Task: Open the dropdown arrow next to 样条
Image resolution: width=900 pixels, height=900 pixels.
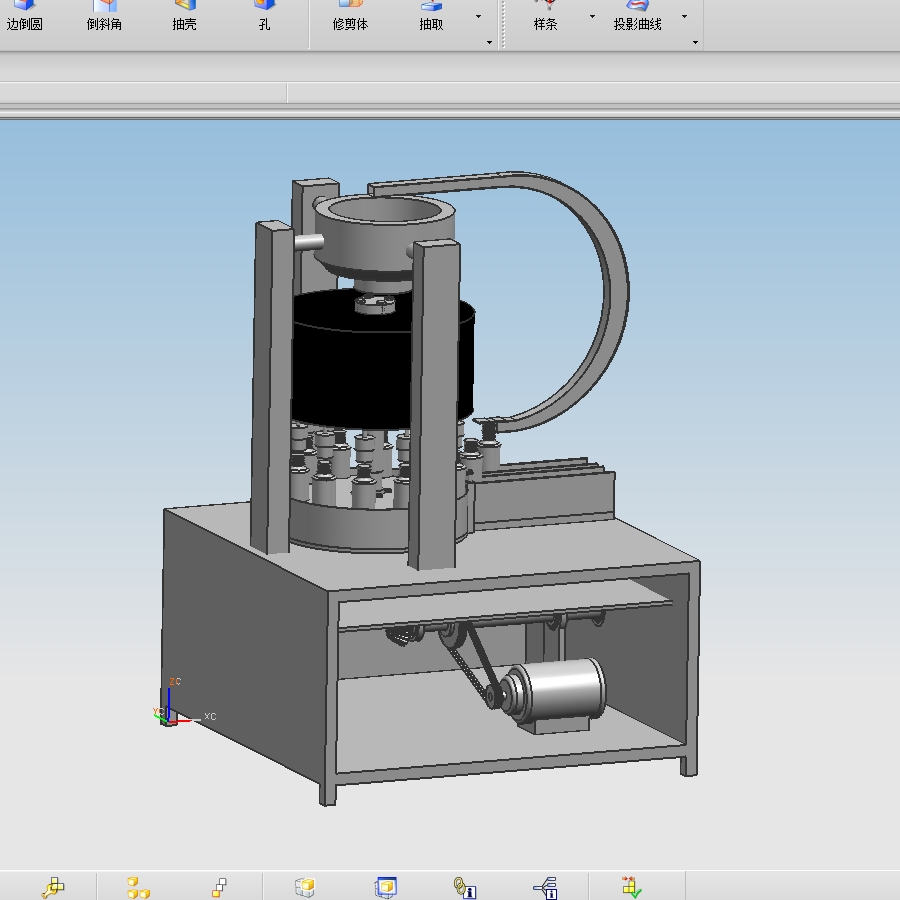Action: pos(592,17)
